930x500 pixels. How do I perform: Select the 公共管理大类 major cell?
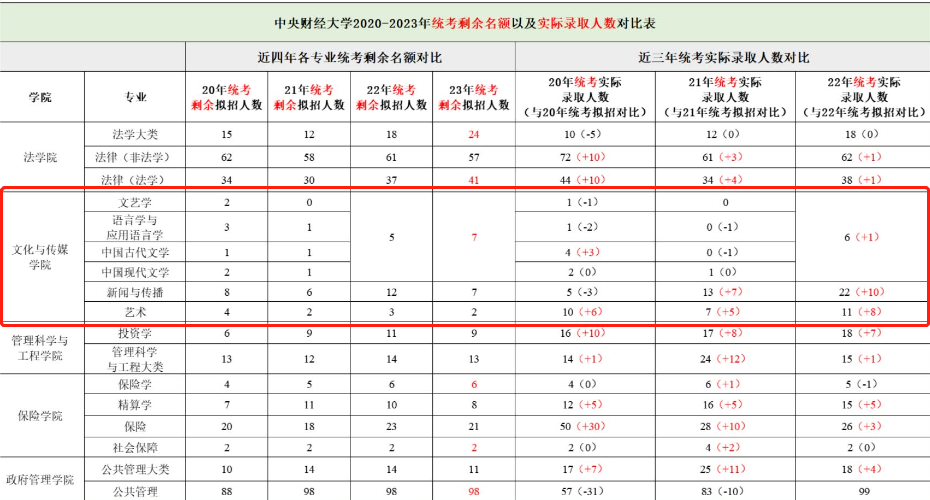coord(135,469)
